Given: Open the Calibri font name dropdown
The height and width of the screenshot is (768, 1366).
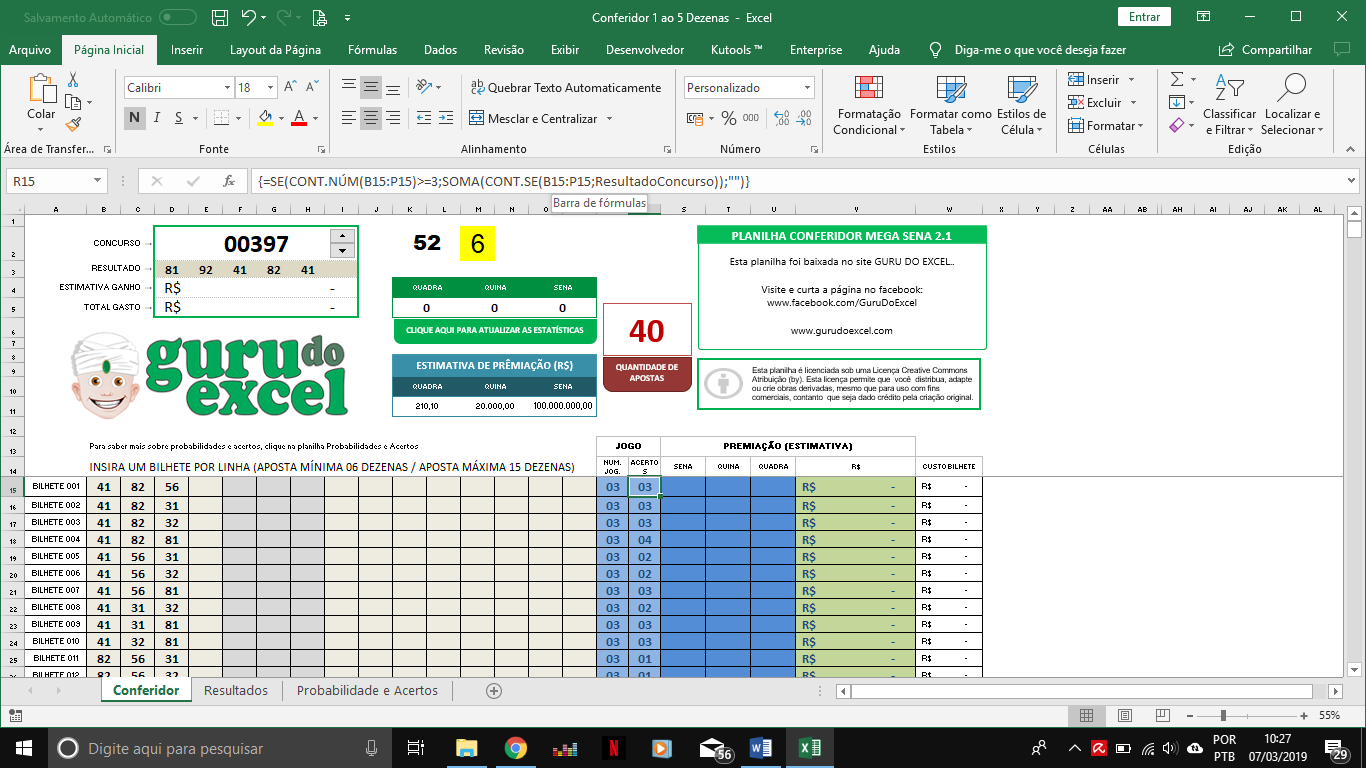Looking at the screenshot, I should tap(227, 88).
